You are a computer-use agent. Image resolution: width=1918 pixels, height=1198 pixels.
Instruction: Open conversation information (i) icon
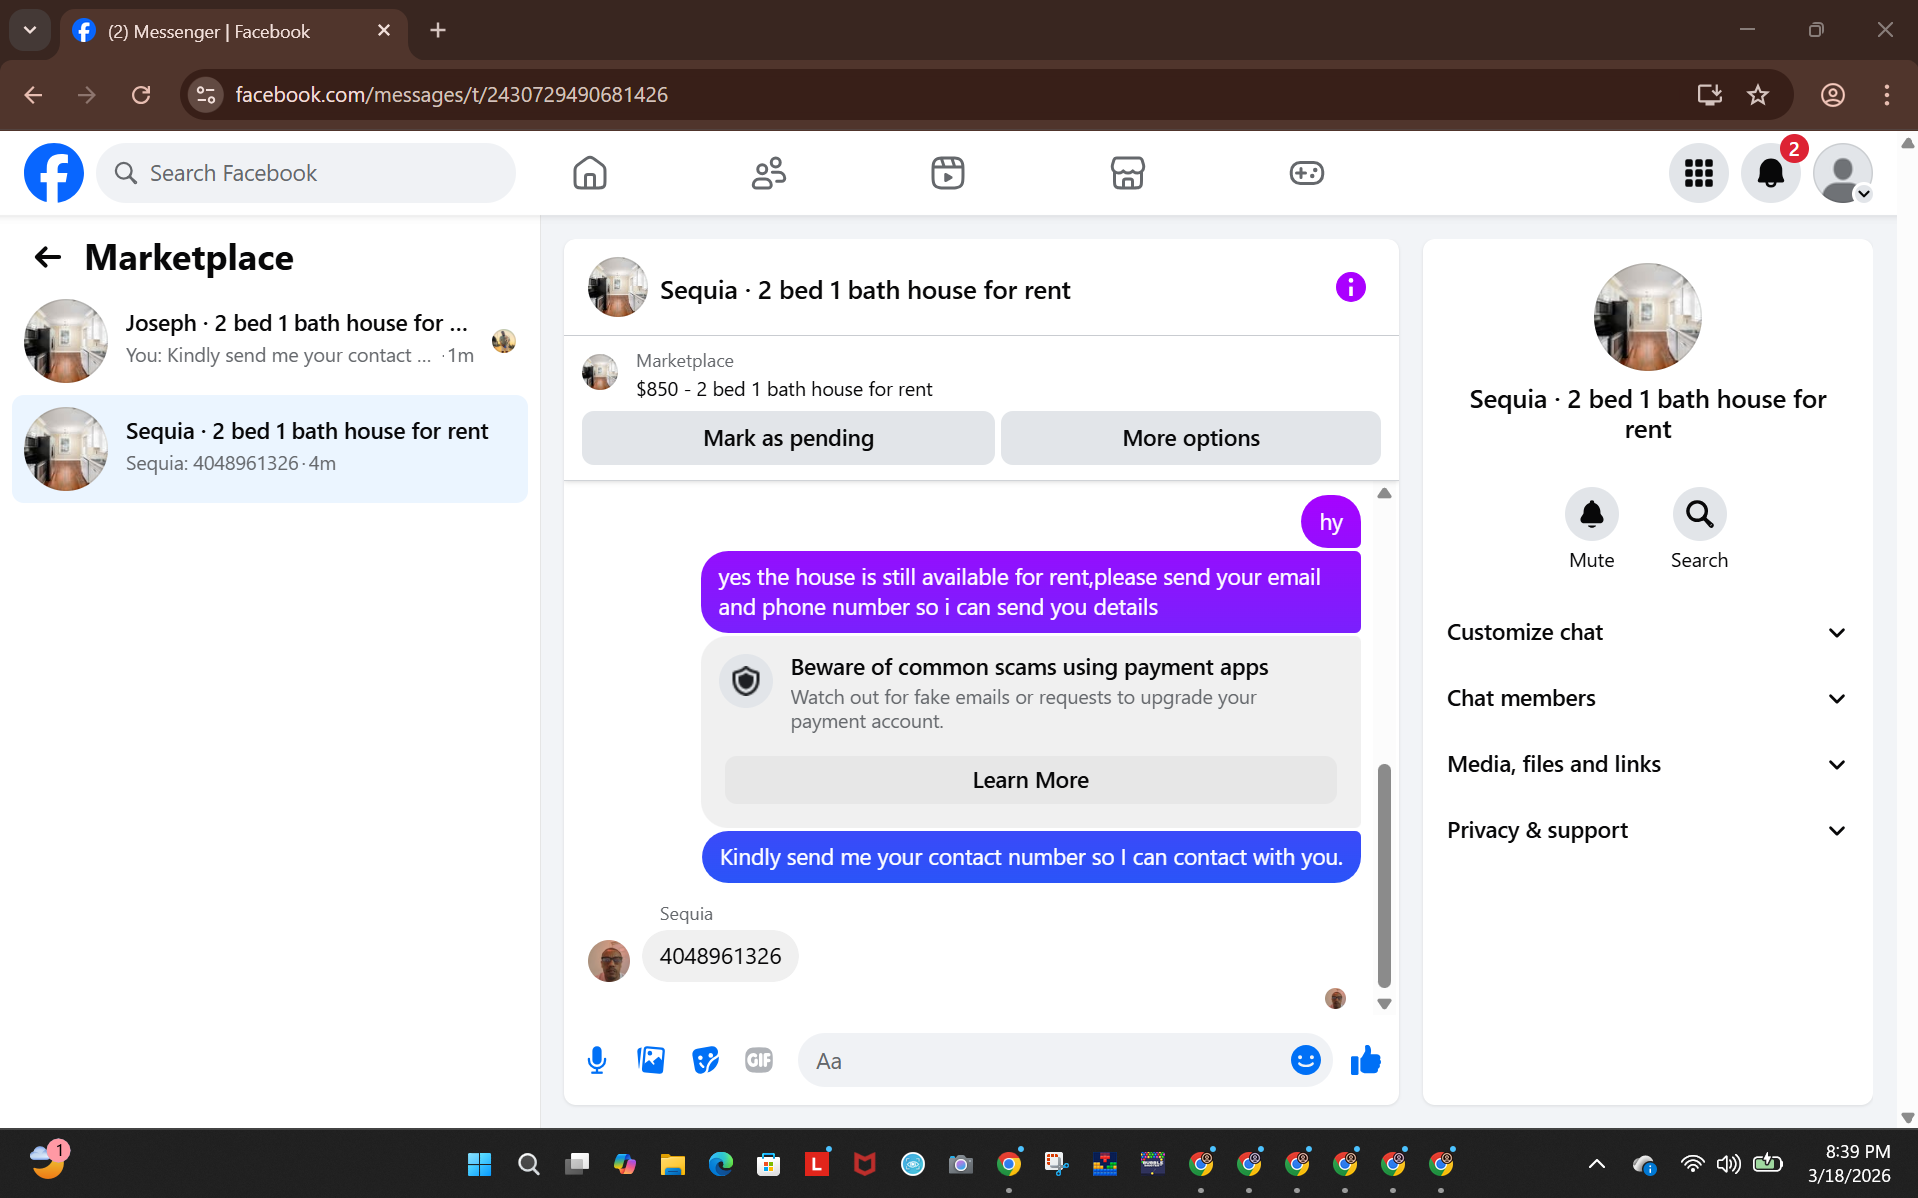(1350, 288)
